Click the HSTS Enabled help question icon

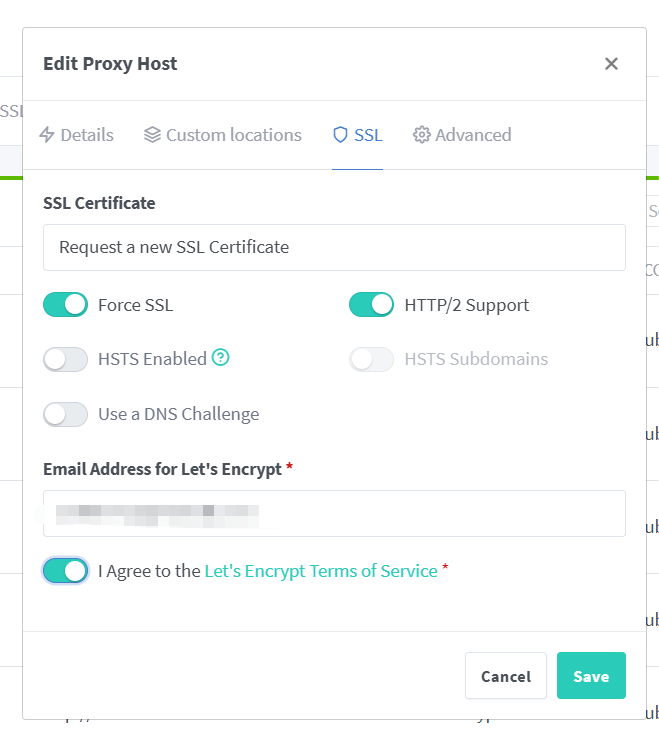221,358
